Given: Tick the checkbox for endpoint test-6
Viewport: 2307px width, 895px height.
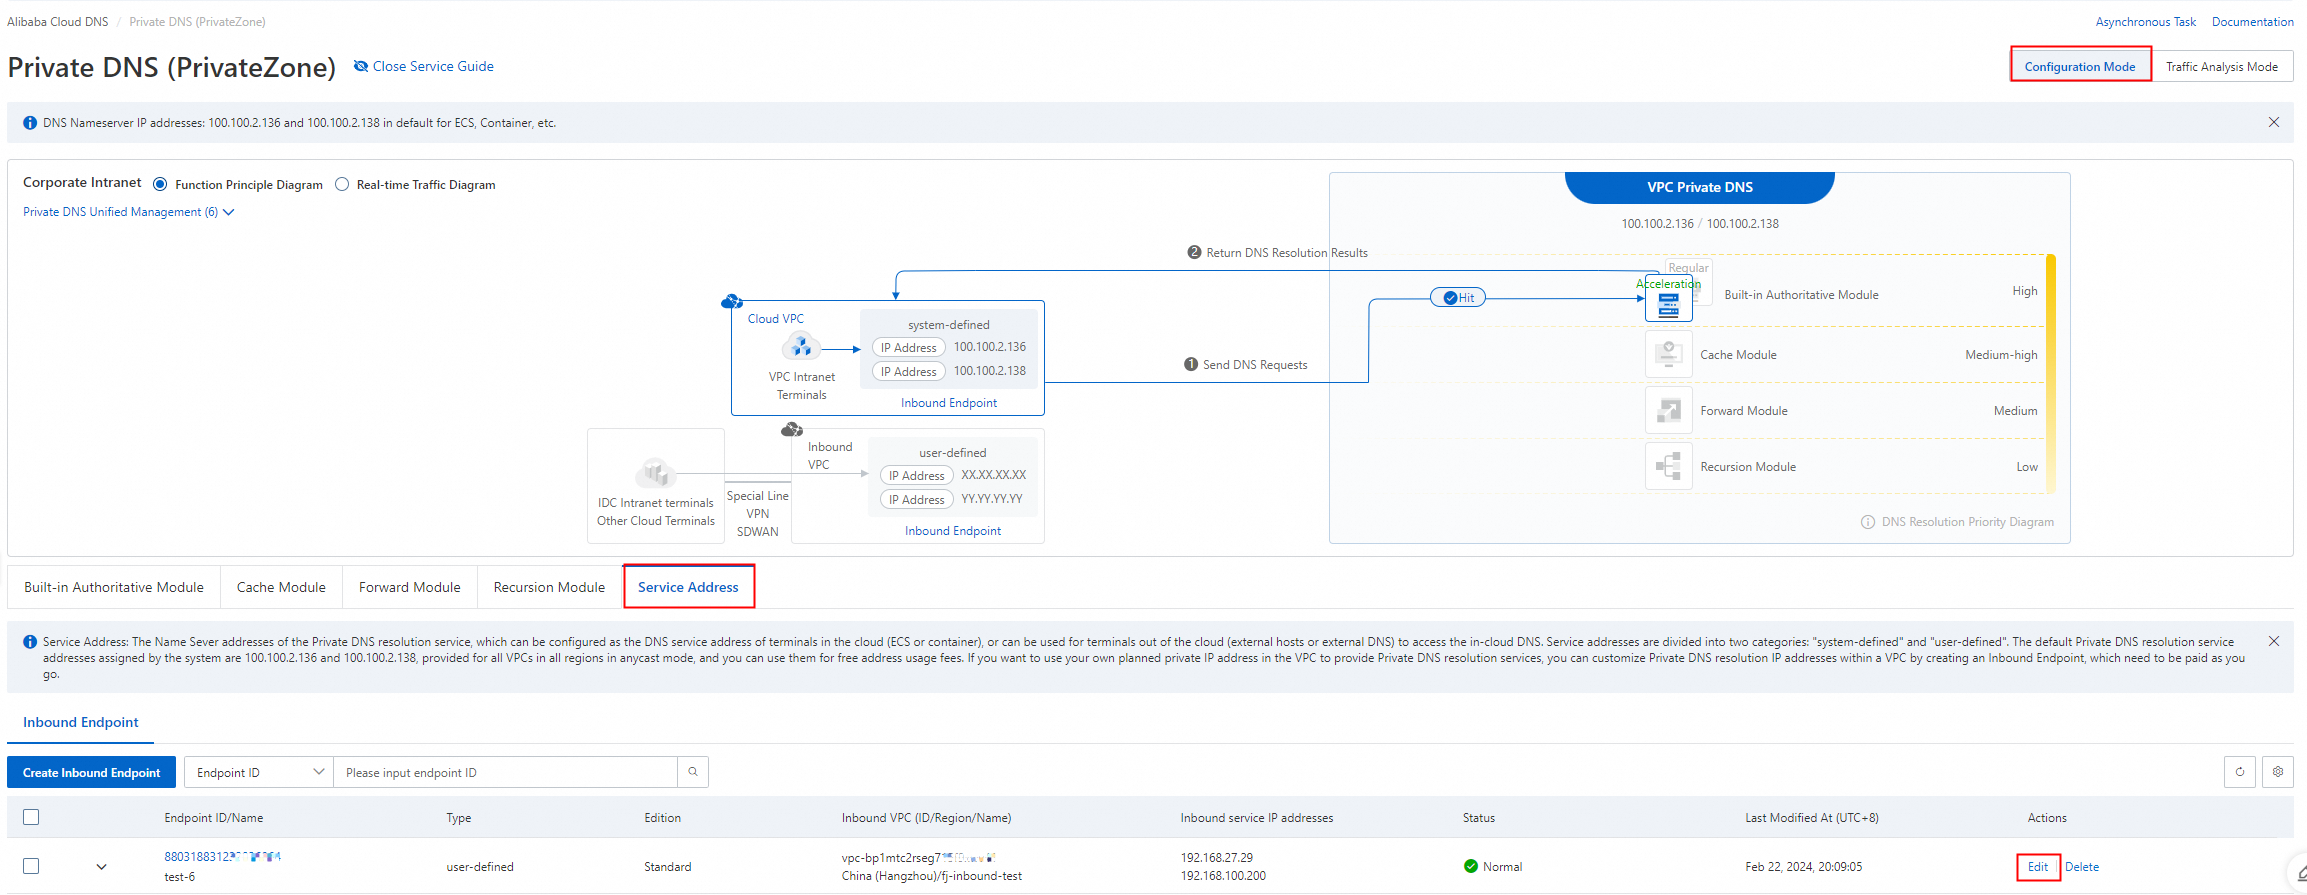Looking at the screenshot, I should pyautogui.click(x=31, y=866).
